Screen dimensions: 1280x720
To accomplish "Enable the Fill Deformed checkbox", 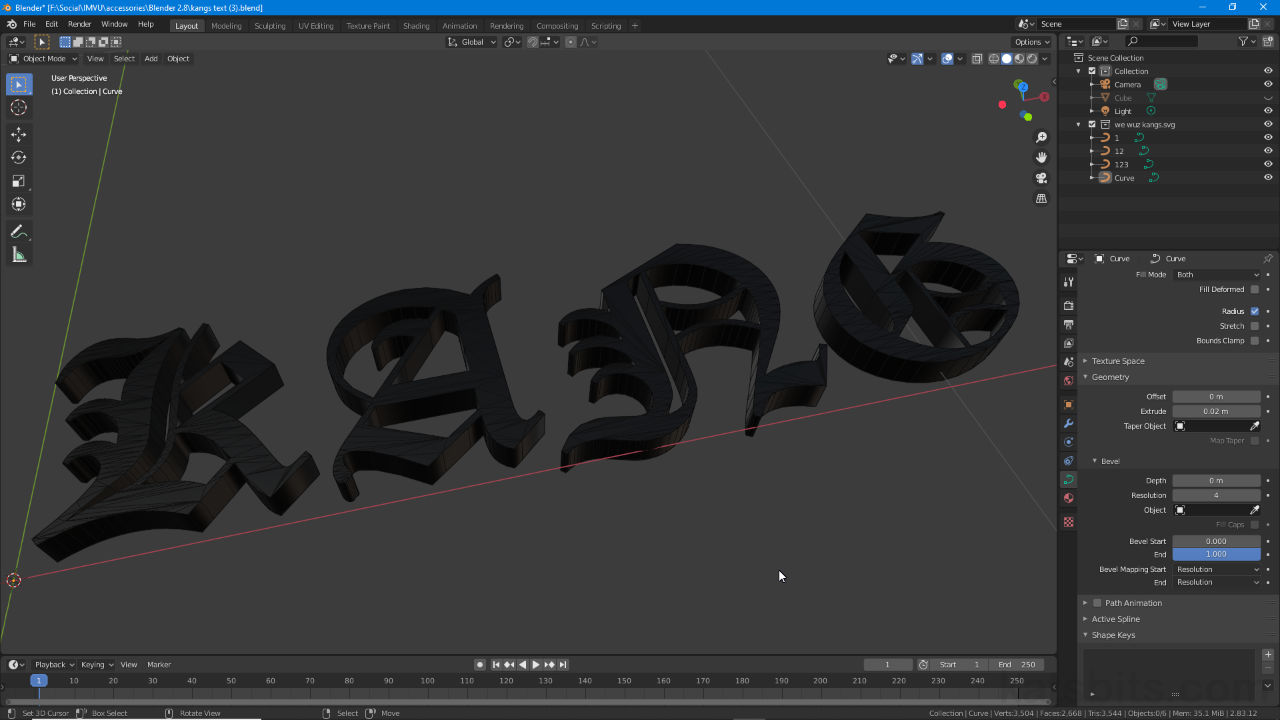I will coord(1255,290).
